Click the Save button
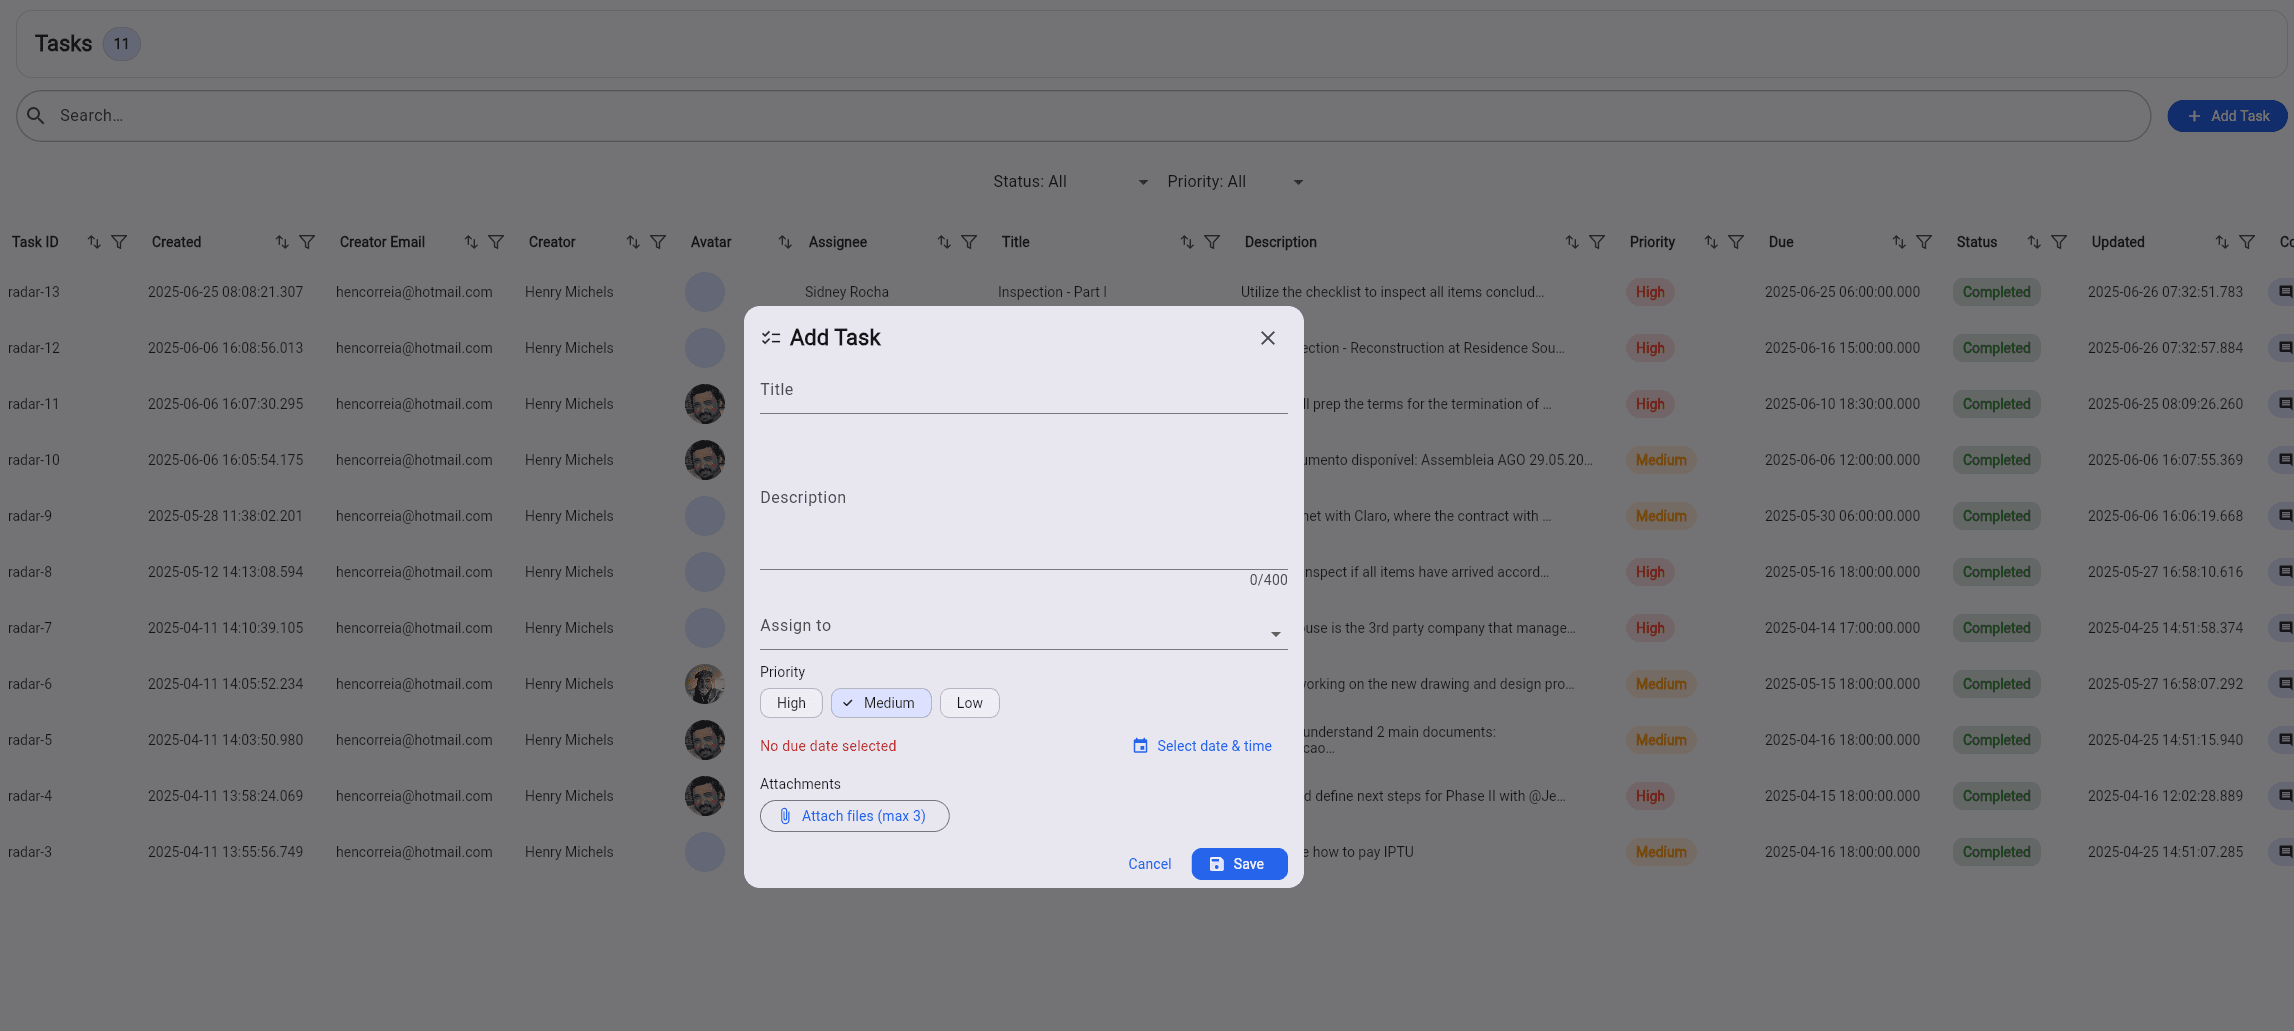Screen dimensions: 2294x1031 click(x=1239, y=863)
